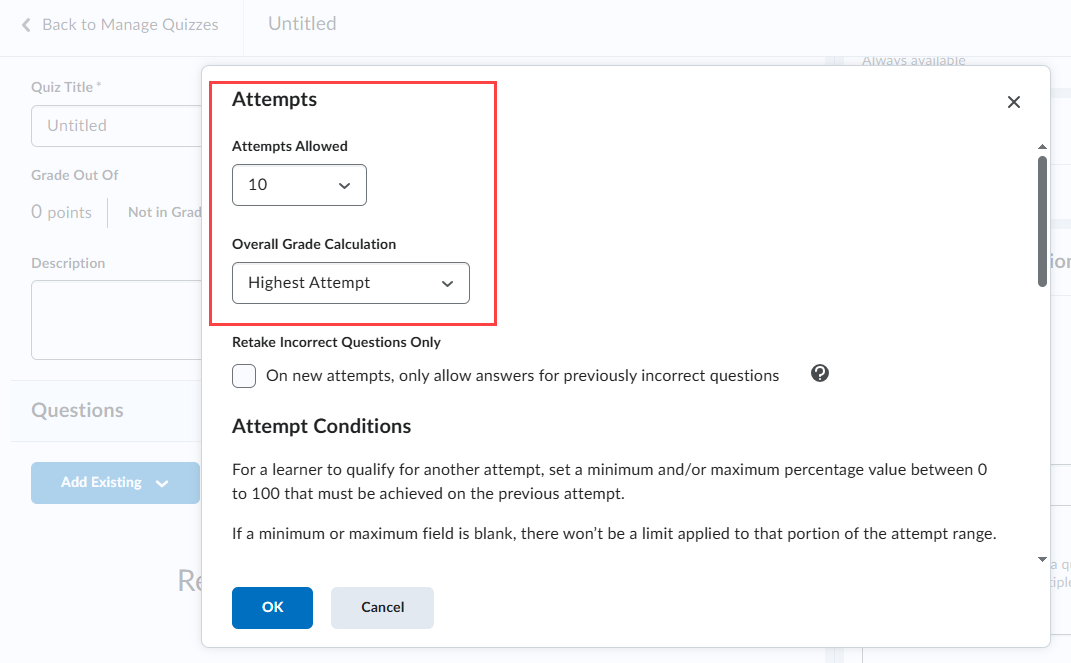Open the Attempts Allowed dropdown
The image size is (1071, 663).
(x=299, y=185)
